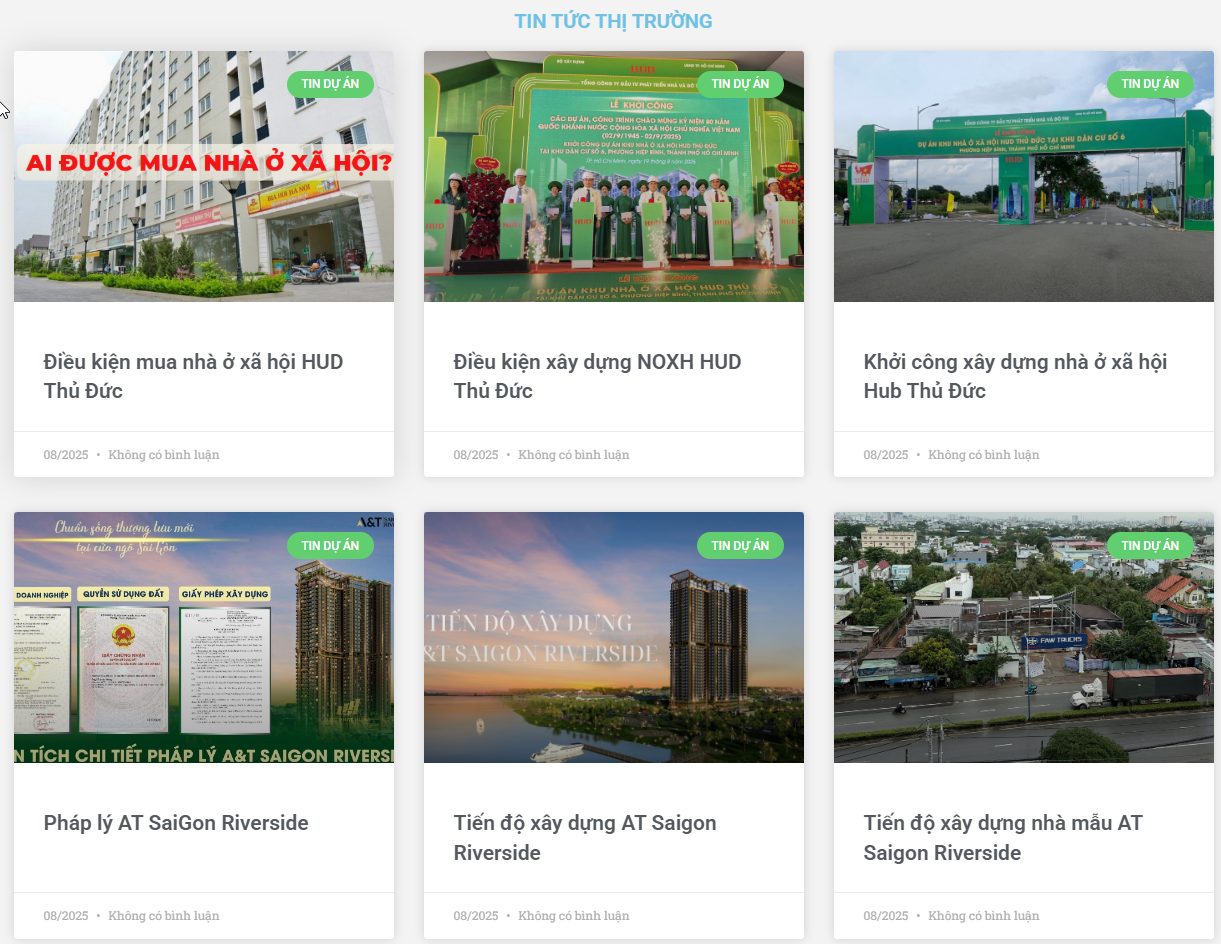Click date '08/2025' on 'Khởi công xây dựng nhà ở xã hội' card
This screenshot has width=1221, height=944.
886,455
